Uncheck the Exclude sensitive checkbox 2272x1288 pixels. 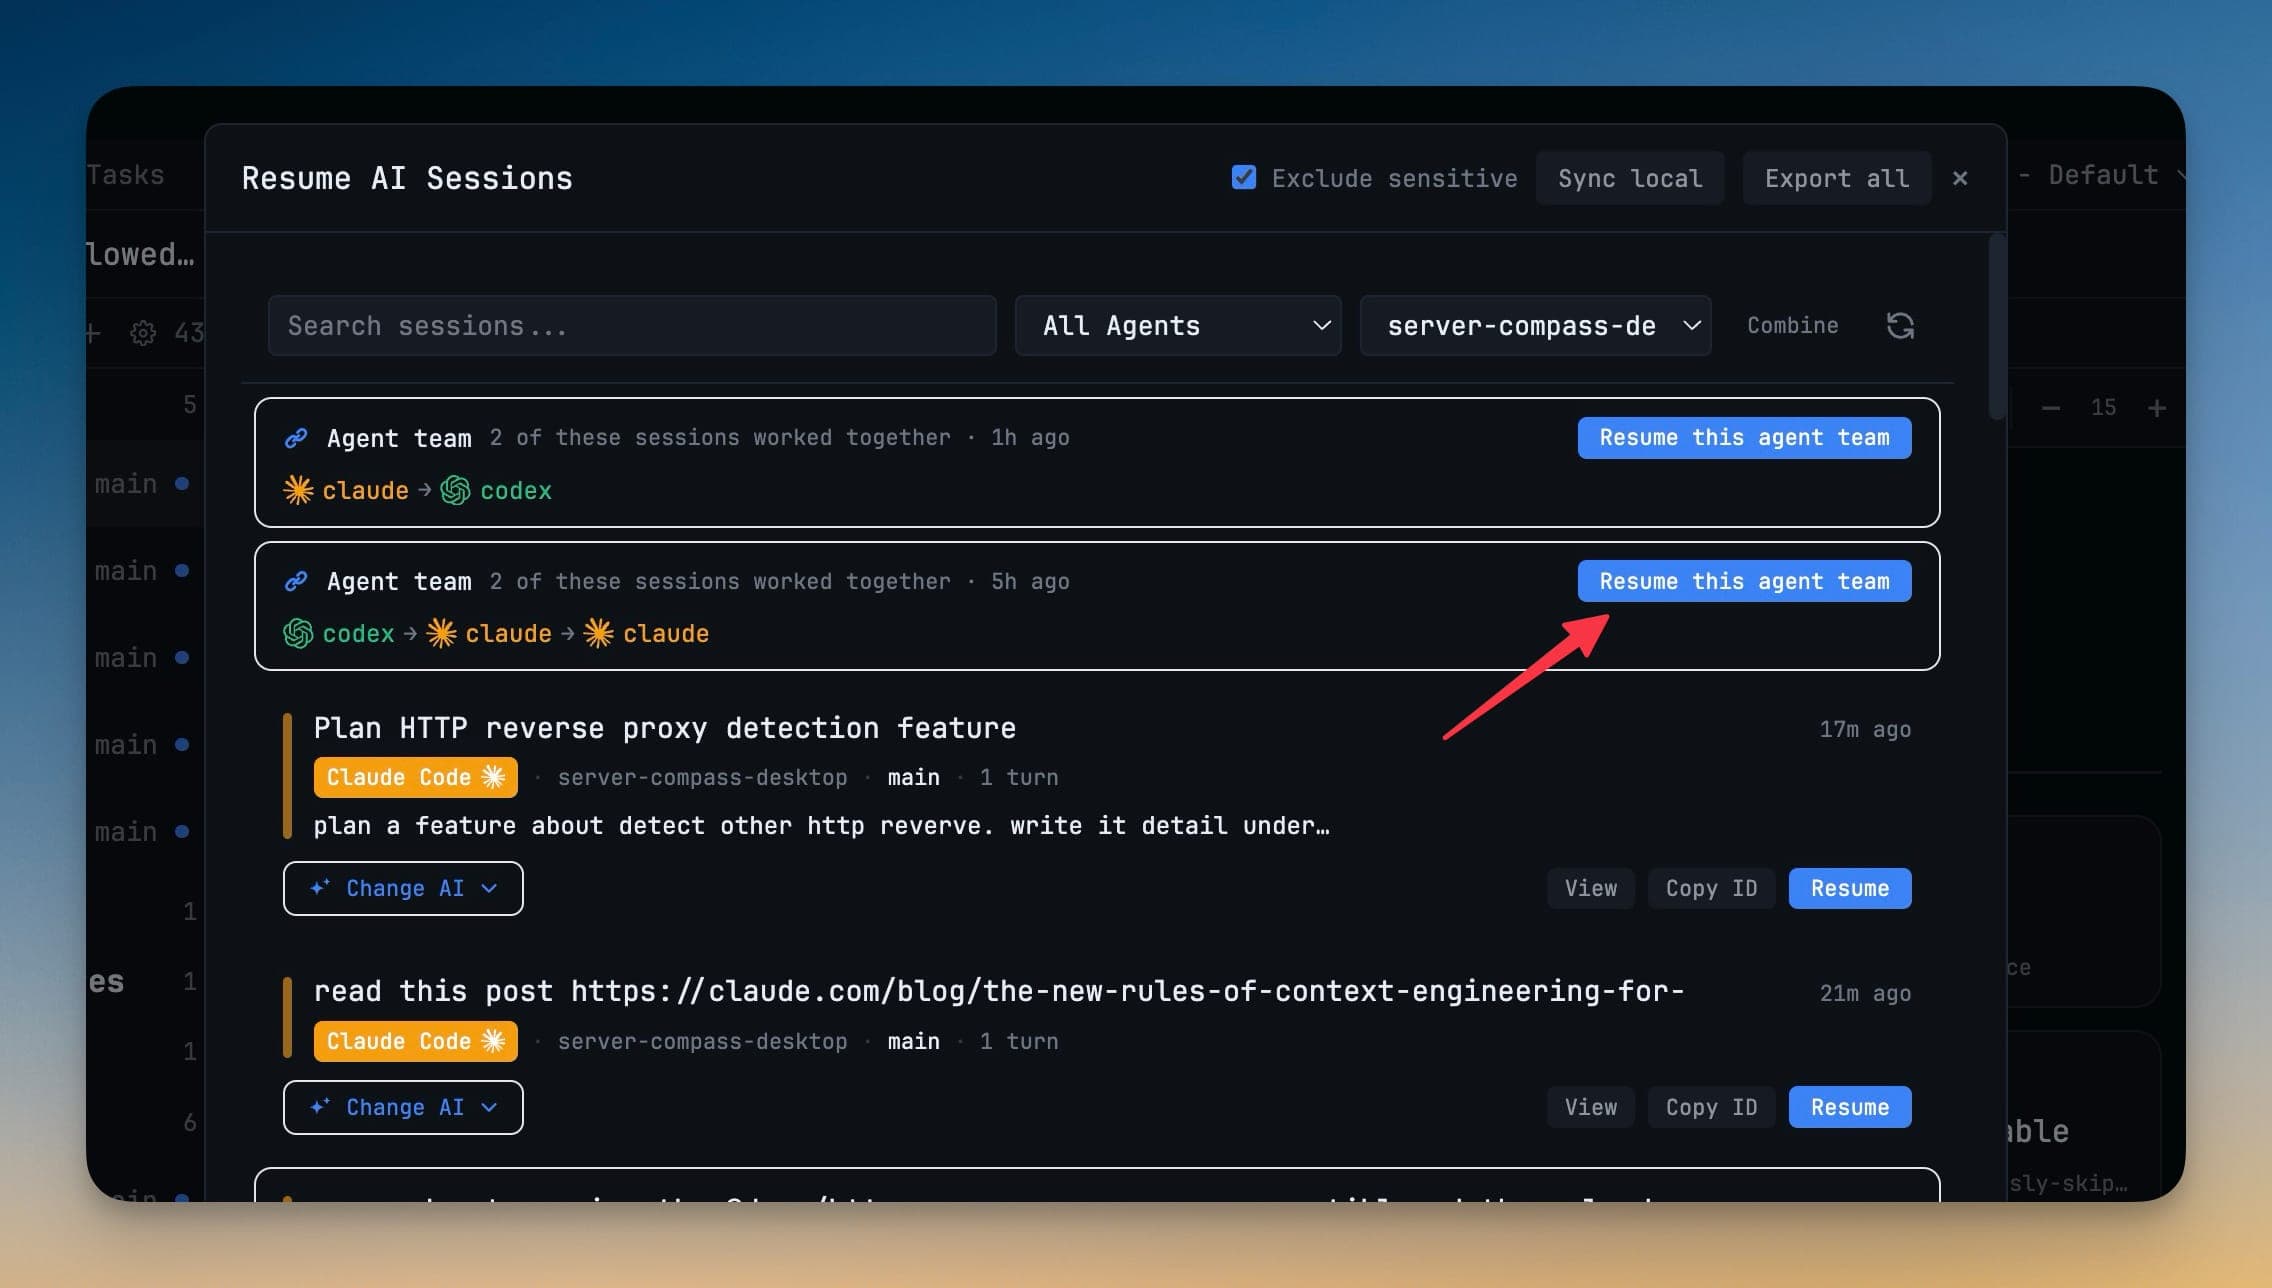[1244, 178]
